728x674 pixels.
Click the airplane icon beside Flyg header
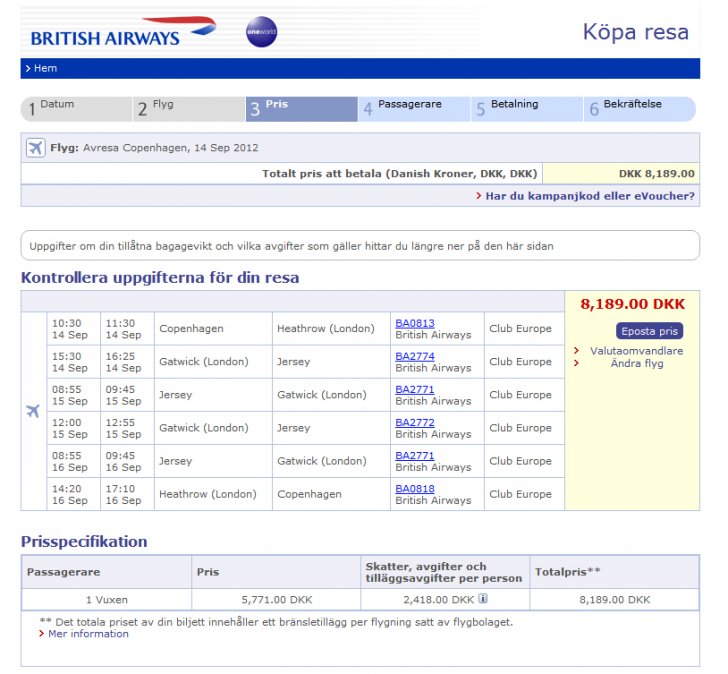tap(36, 148)
